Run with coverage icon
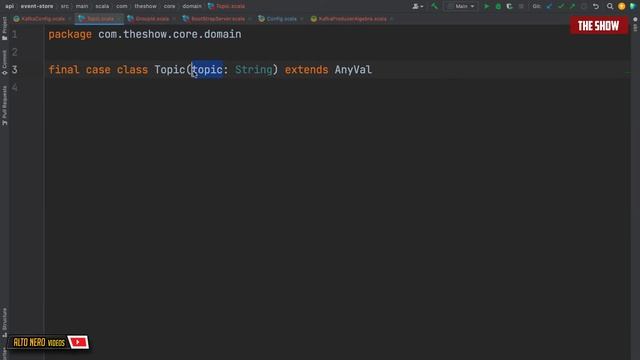The image size is (640, 360). [509, 6]
